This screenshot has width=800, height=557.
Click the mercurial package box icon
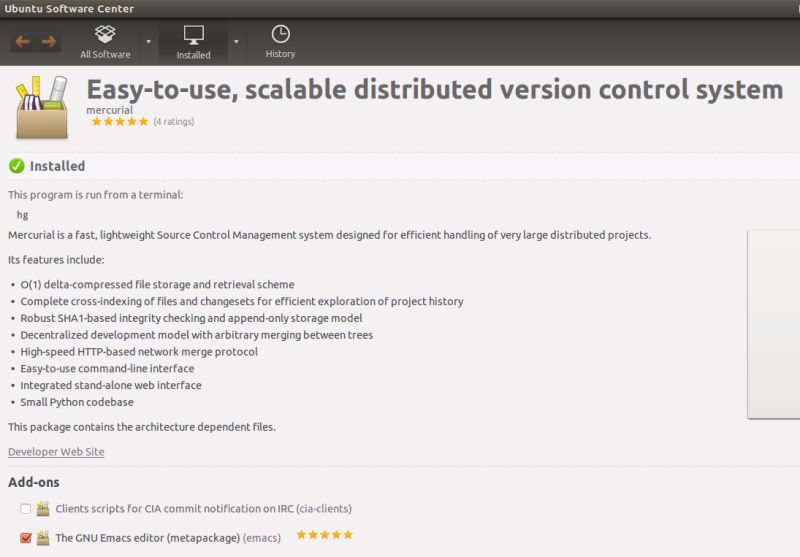coord(42,108)
